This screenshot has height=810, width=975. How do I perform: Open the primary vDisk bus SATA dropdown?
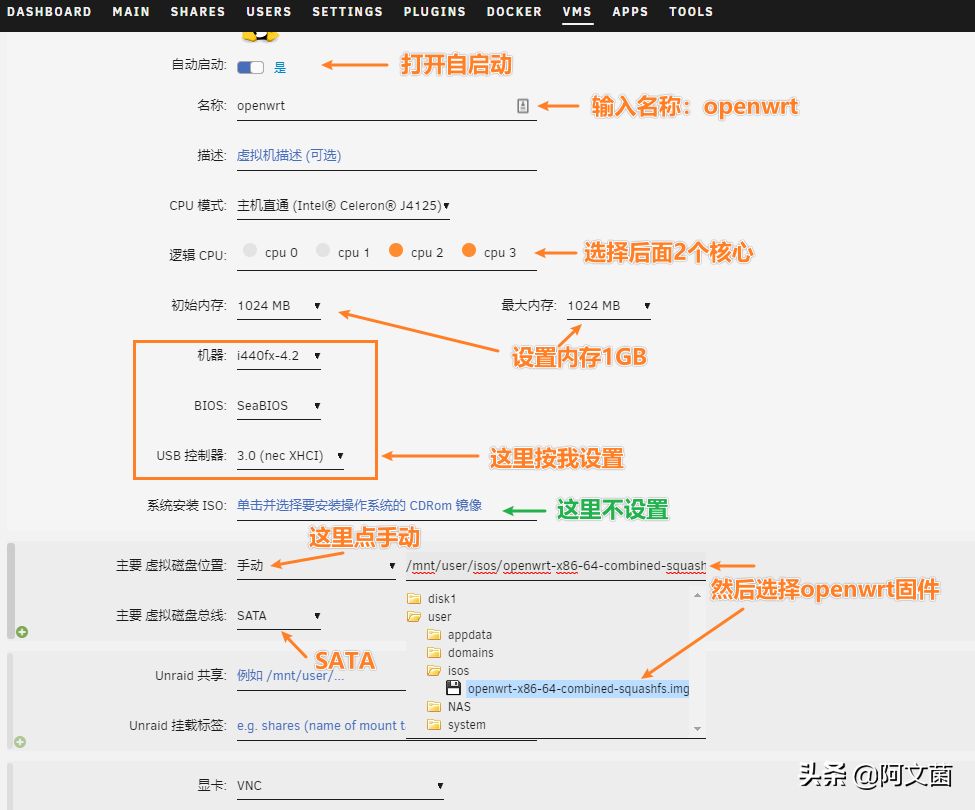[279, 616]
